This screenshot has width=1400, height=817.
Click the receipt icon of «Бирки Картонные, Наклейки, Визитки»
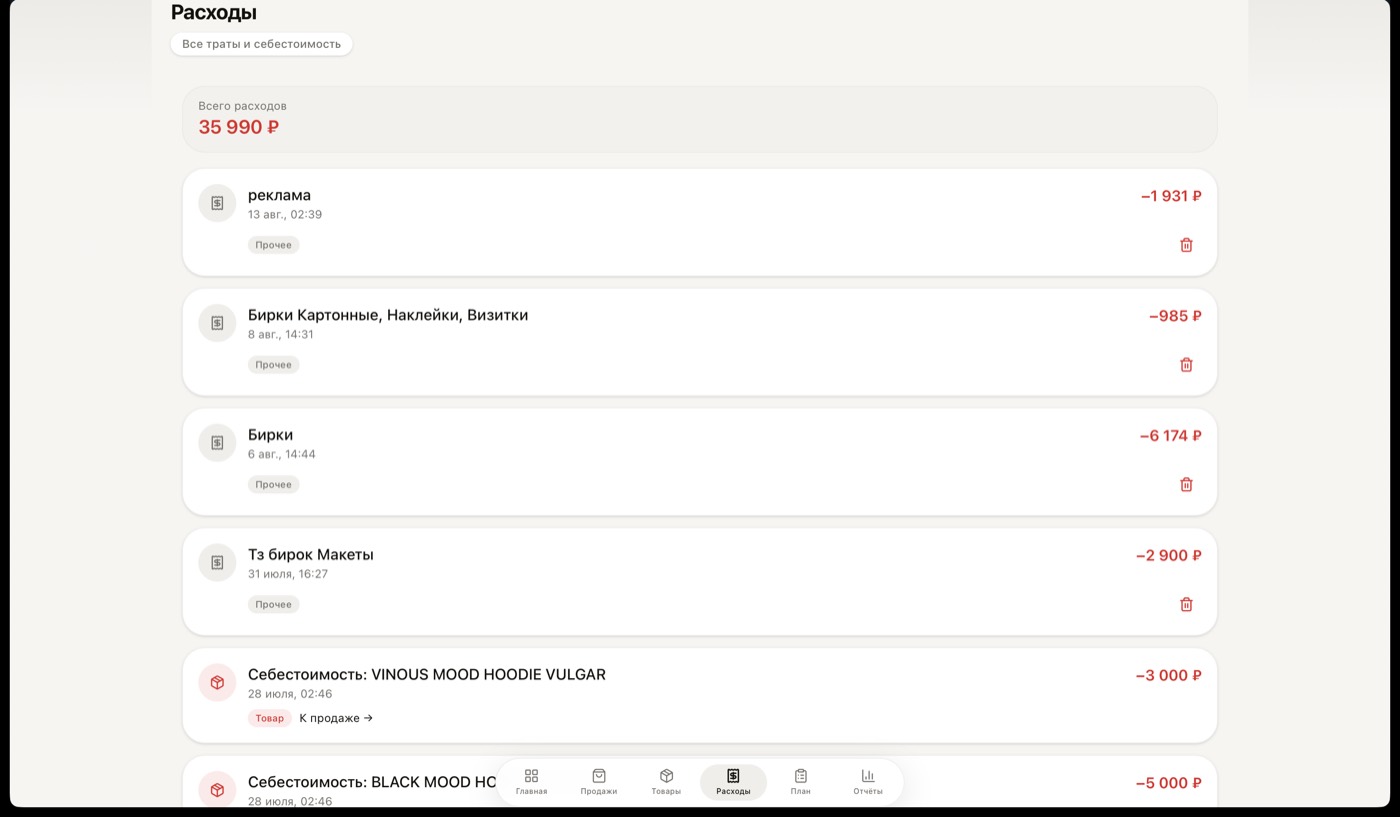click(217, 323)
